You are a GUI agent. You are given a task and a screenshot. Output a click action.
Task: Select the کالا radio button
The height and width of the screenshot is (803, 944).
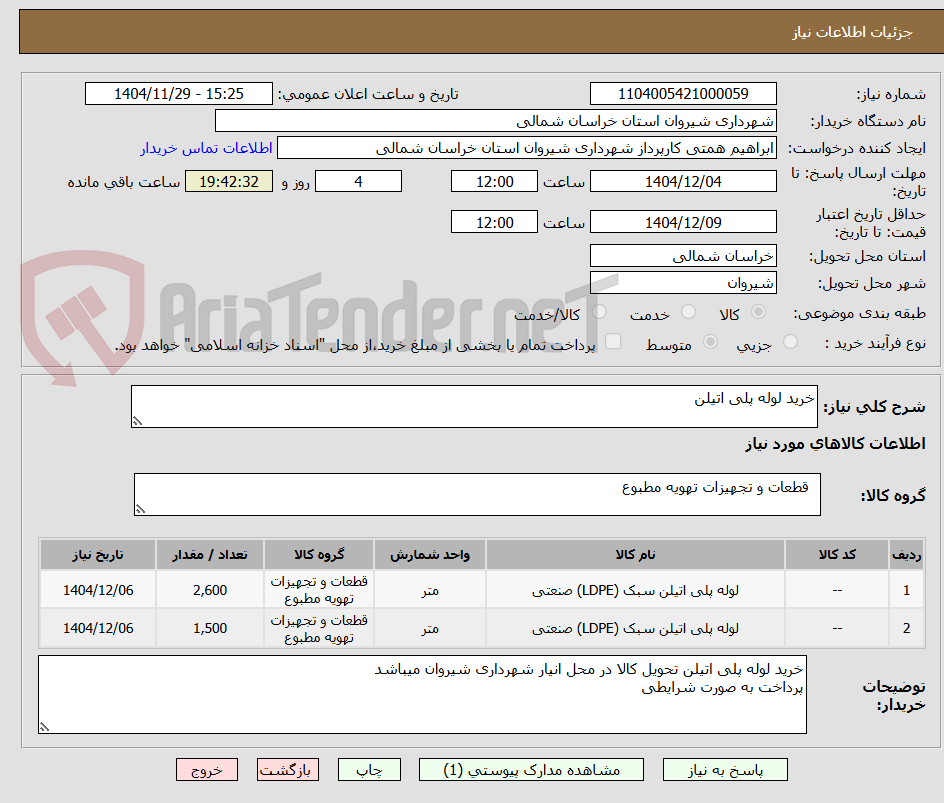759,312
